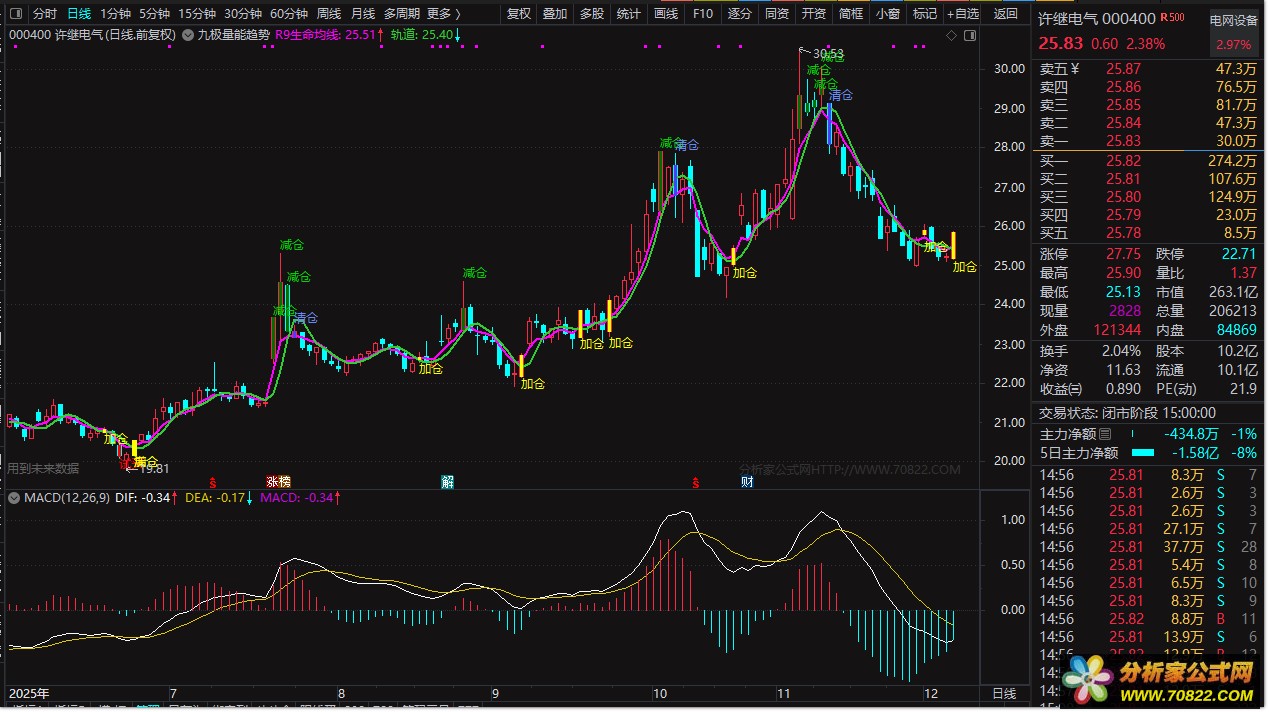
Task: Switch to the 分时 chart tab
Action: (x=45, y=14)
